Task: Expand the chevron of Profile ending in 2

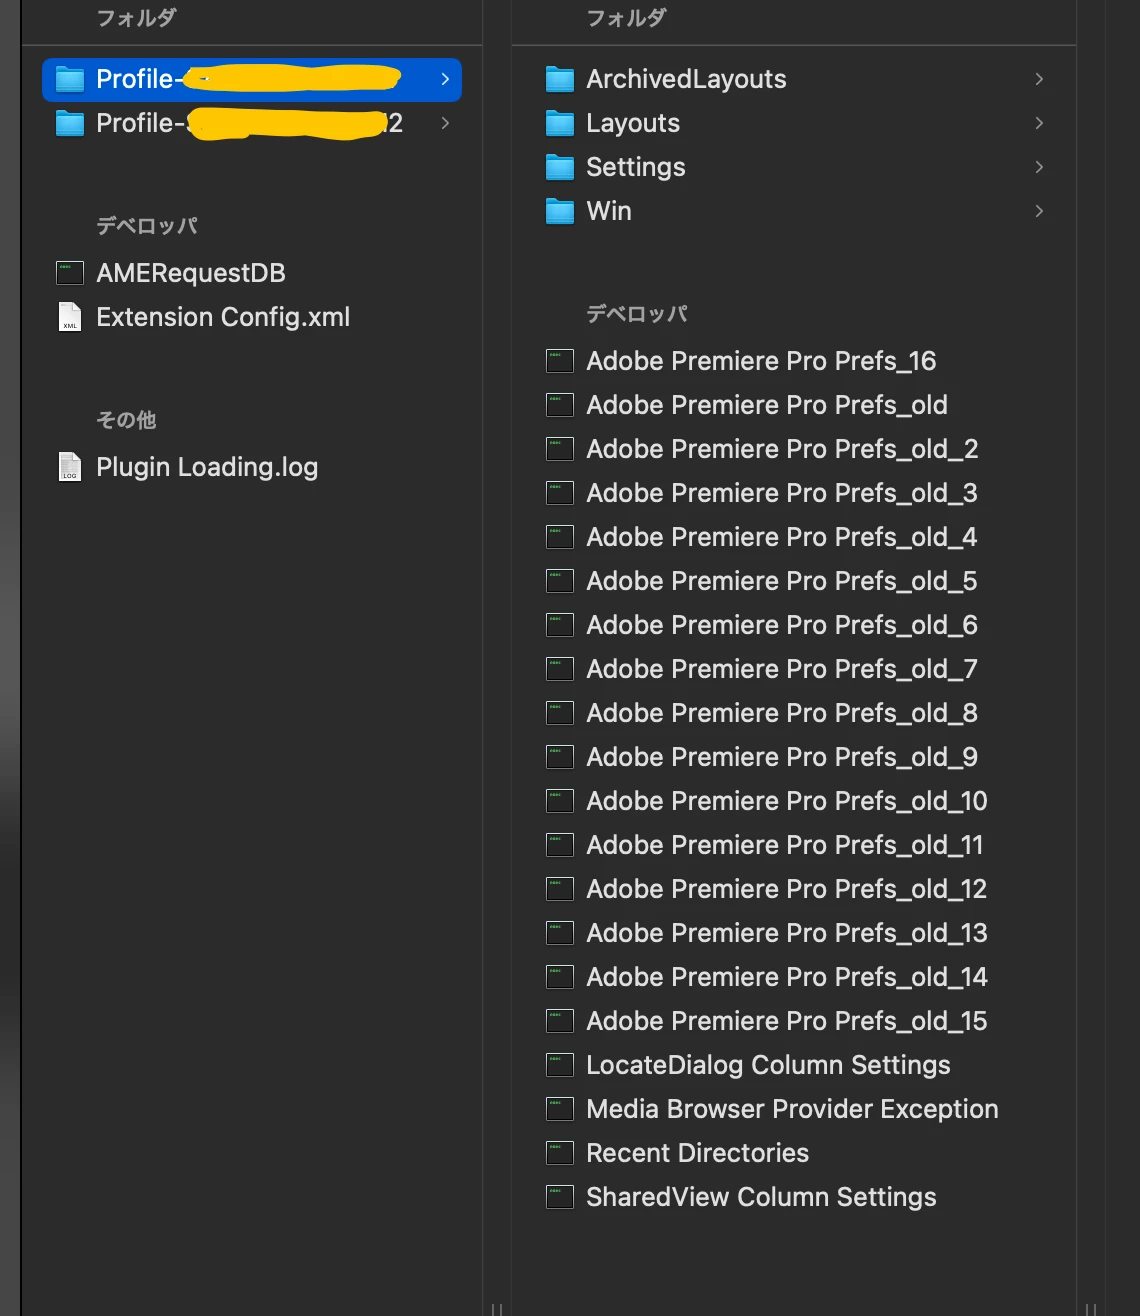Action: 445,123
